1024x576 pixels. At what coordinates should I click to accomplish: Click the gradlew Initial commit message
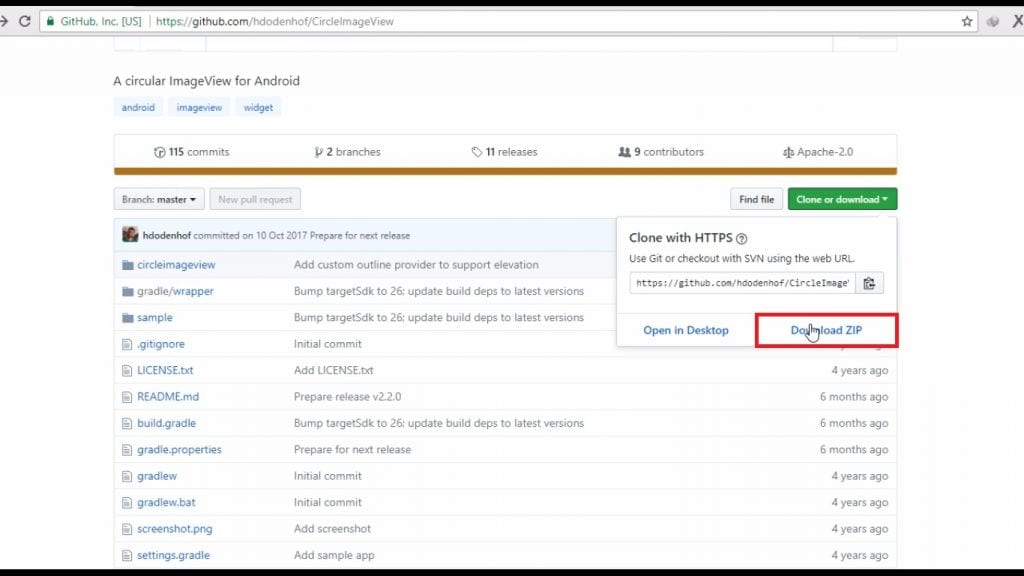[x=327, y=476]
